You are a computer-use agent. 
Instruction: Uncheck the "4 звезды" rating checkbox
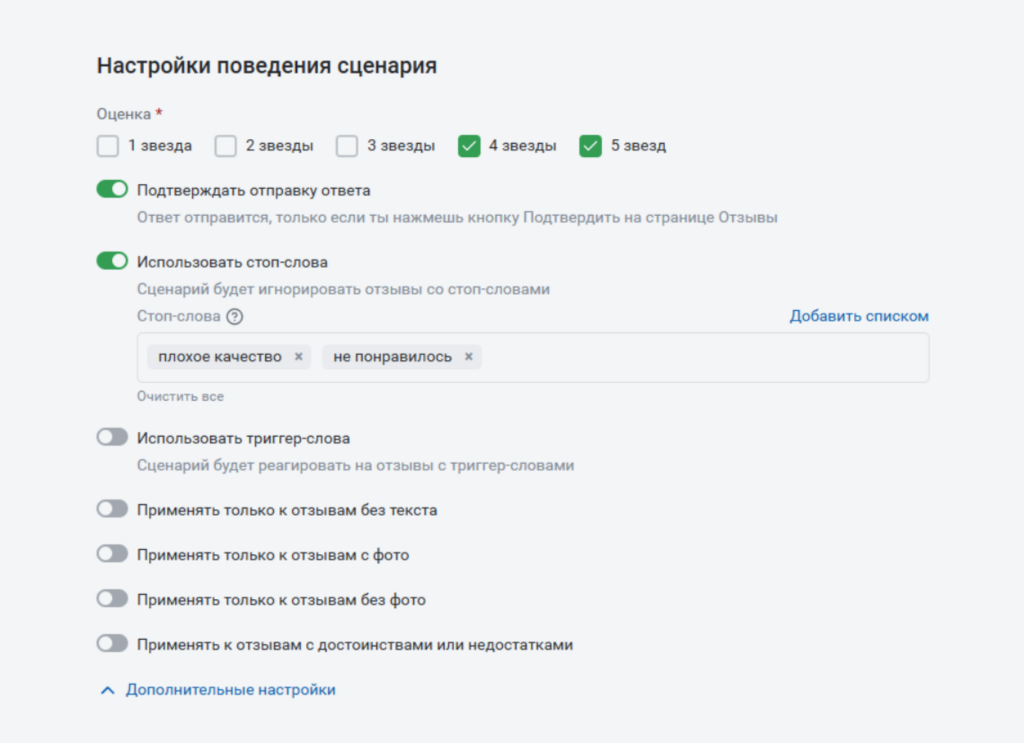[x=469, y=146]
